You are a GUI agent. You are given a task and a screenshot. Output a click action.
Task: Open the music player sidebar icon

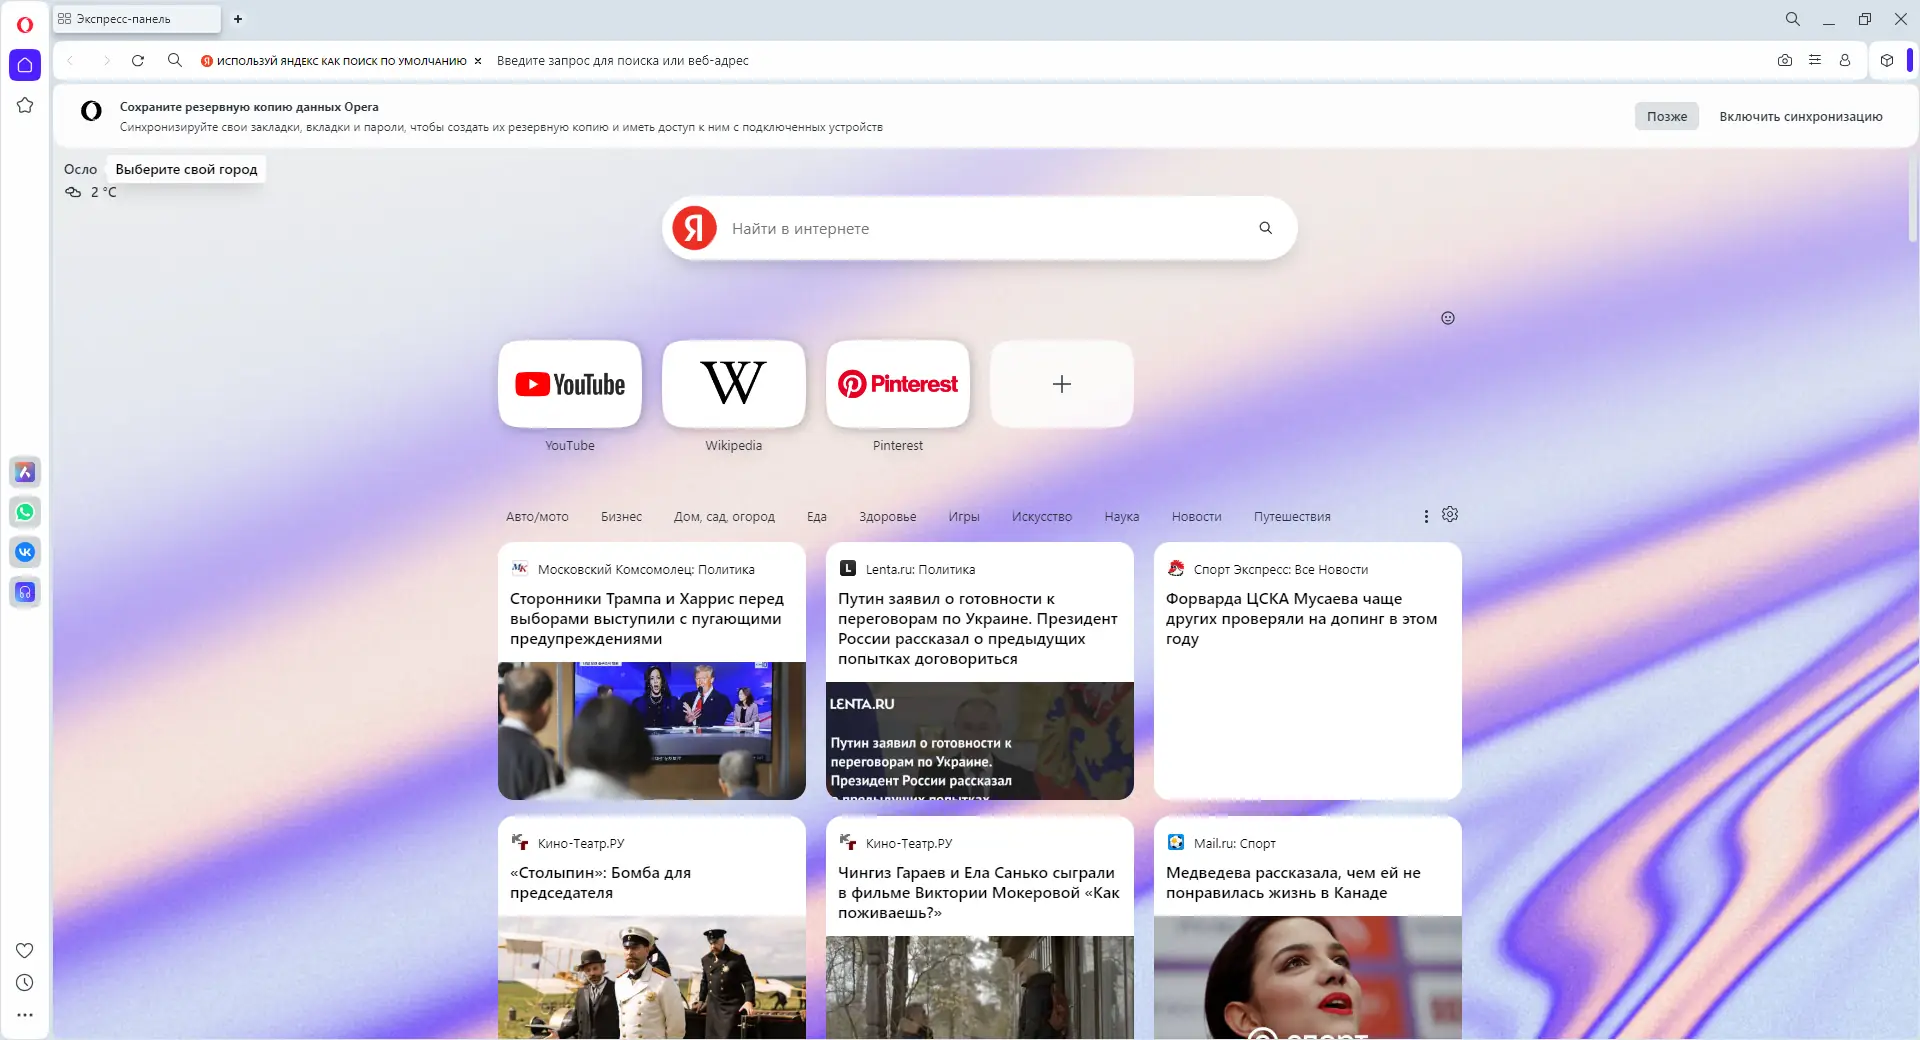pos(25,592)
